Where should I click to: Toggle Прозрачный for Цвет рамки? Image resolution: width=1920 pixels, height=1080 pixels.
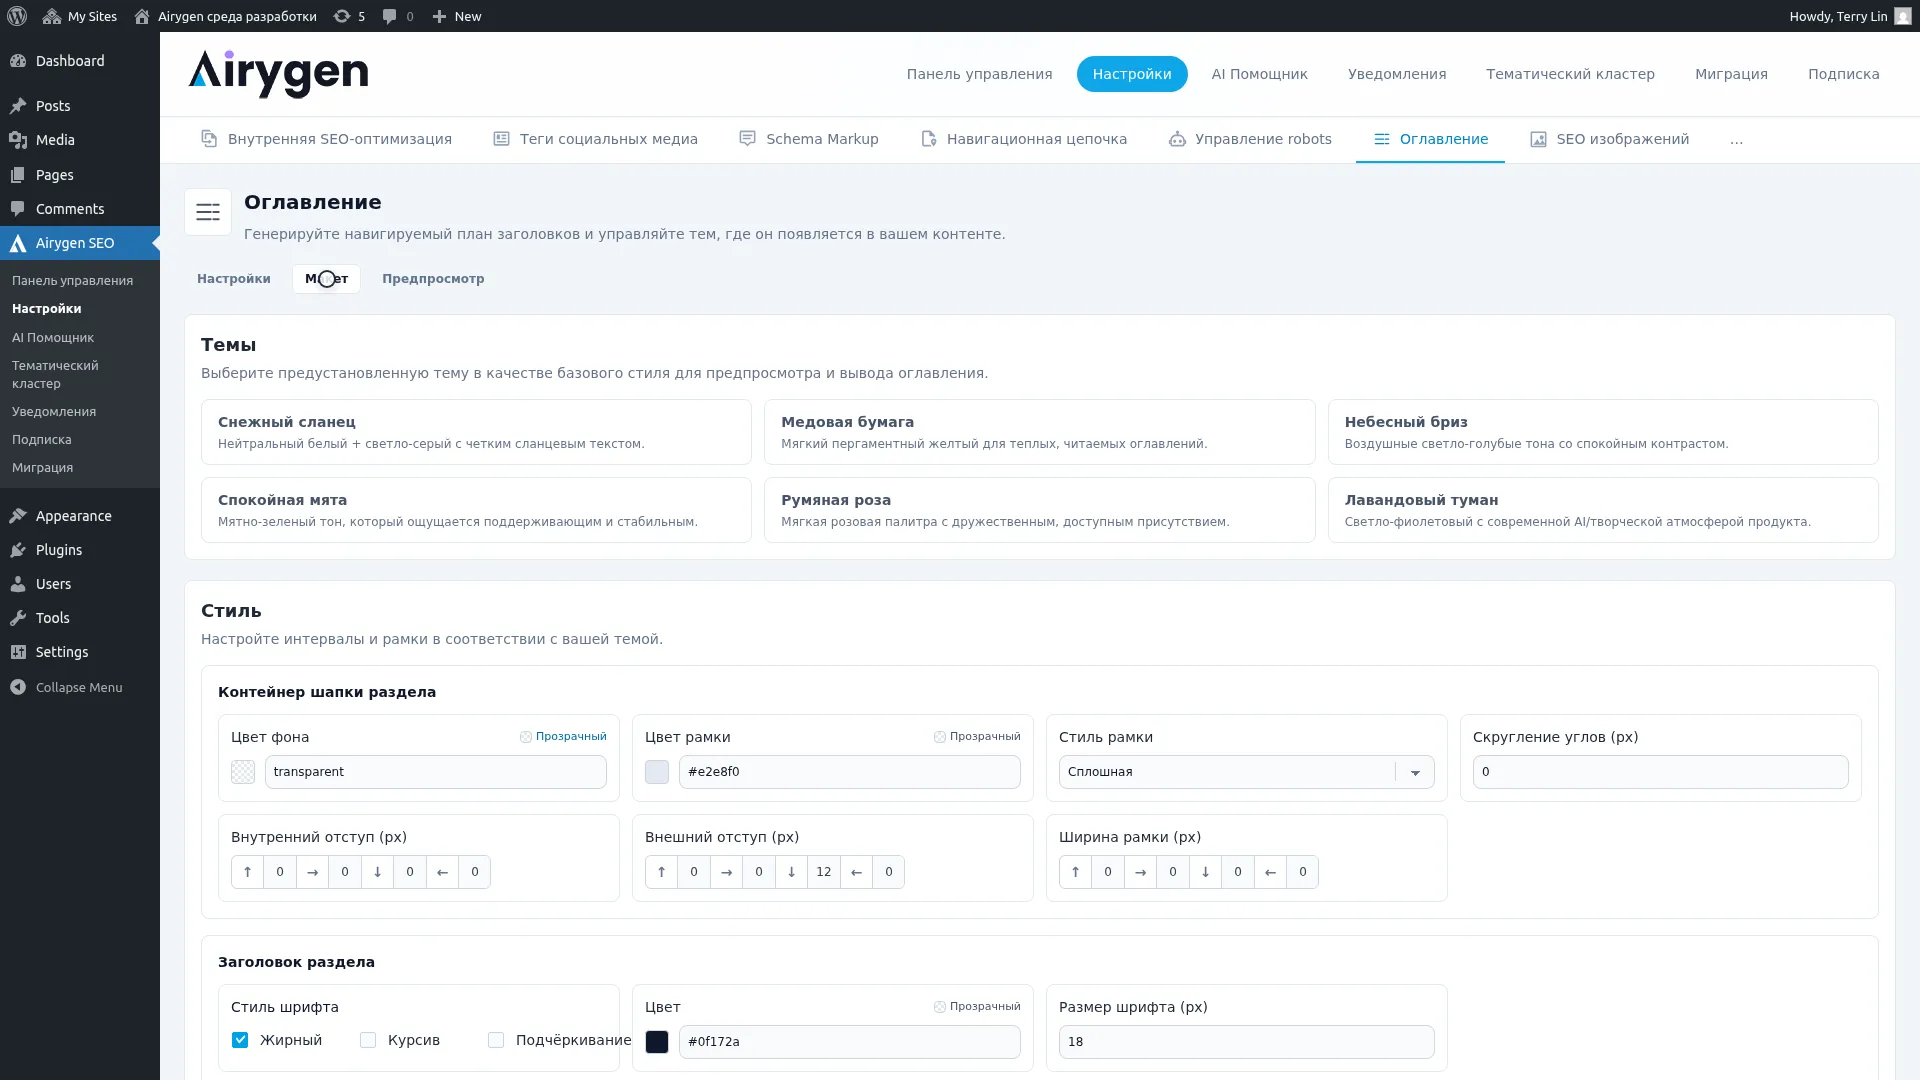coord(977,737)
